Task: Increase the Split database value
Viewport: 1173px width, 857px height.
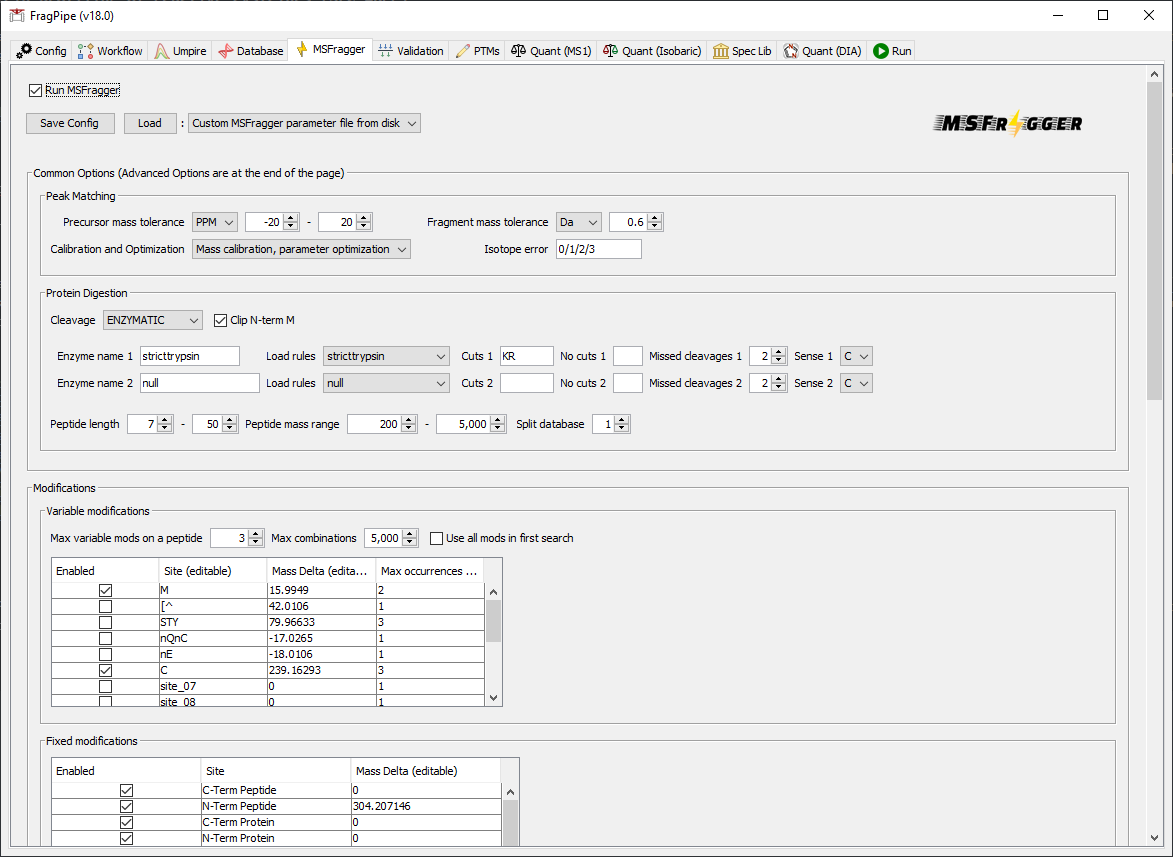Action: 622,420
